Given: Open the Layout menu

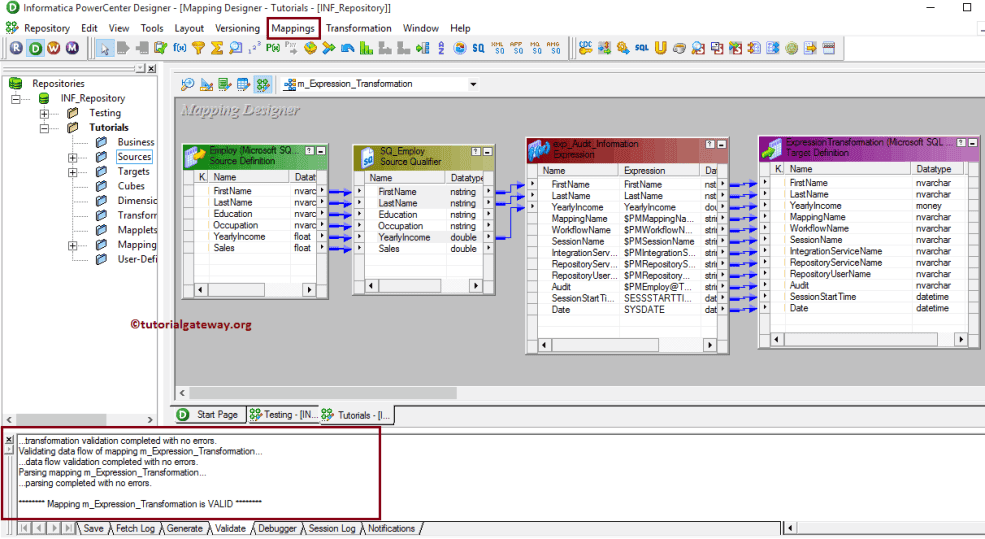Looking at the screenshot, I should point(189,28).
